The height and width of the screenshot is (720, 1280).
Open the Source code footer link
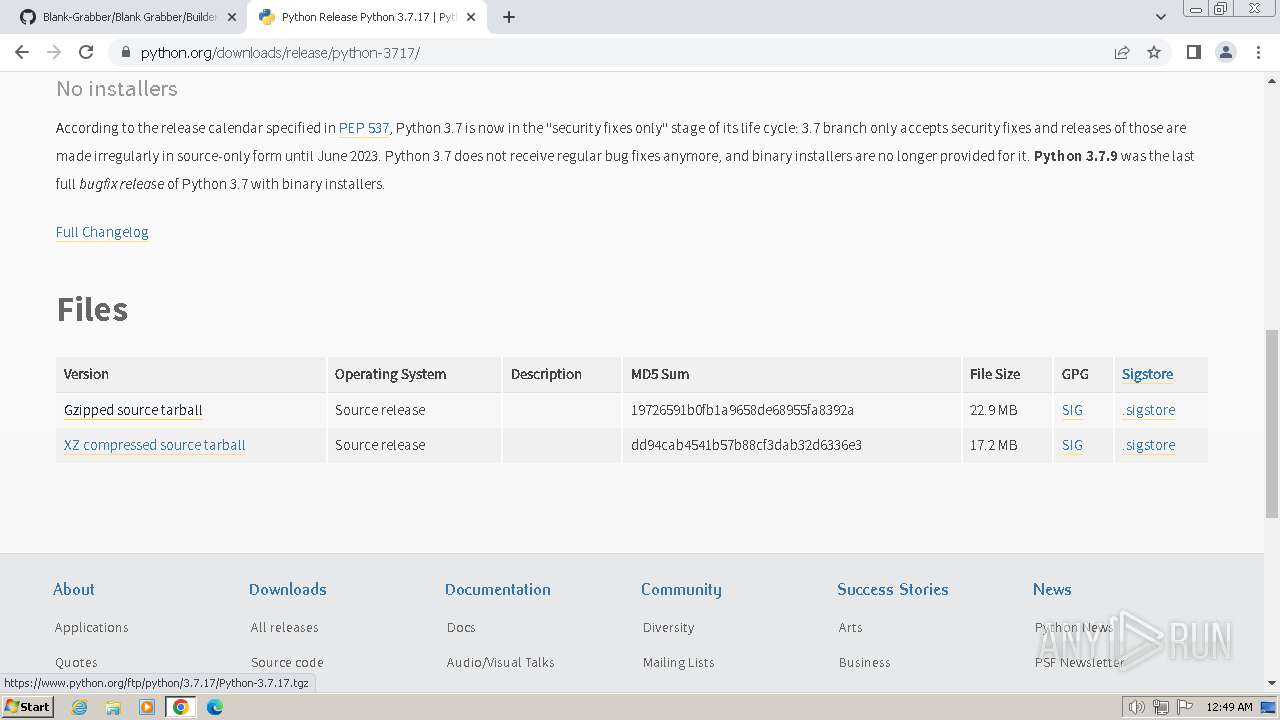pyautogui.click(x=287, y=662)
